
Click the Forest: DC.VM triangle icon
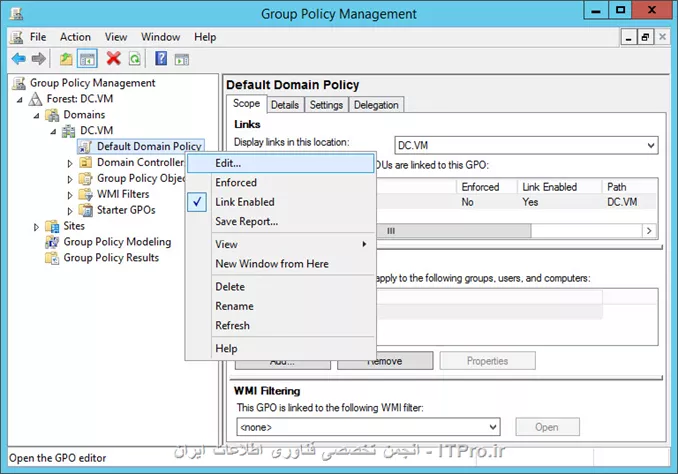35,99
